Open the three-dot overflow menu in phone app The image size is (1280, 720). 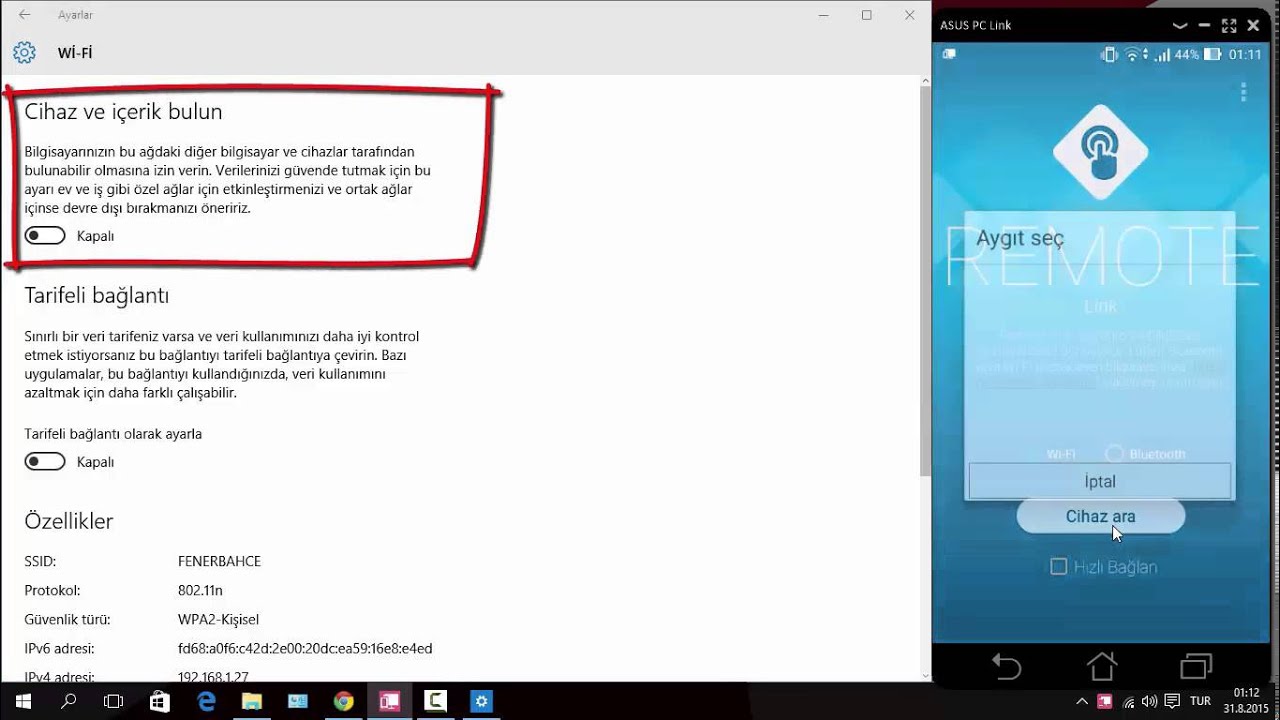coord(1244,92)
